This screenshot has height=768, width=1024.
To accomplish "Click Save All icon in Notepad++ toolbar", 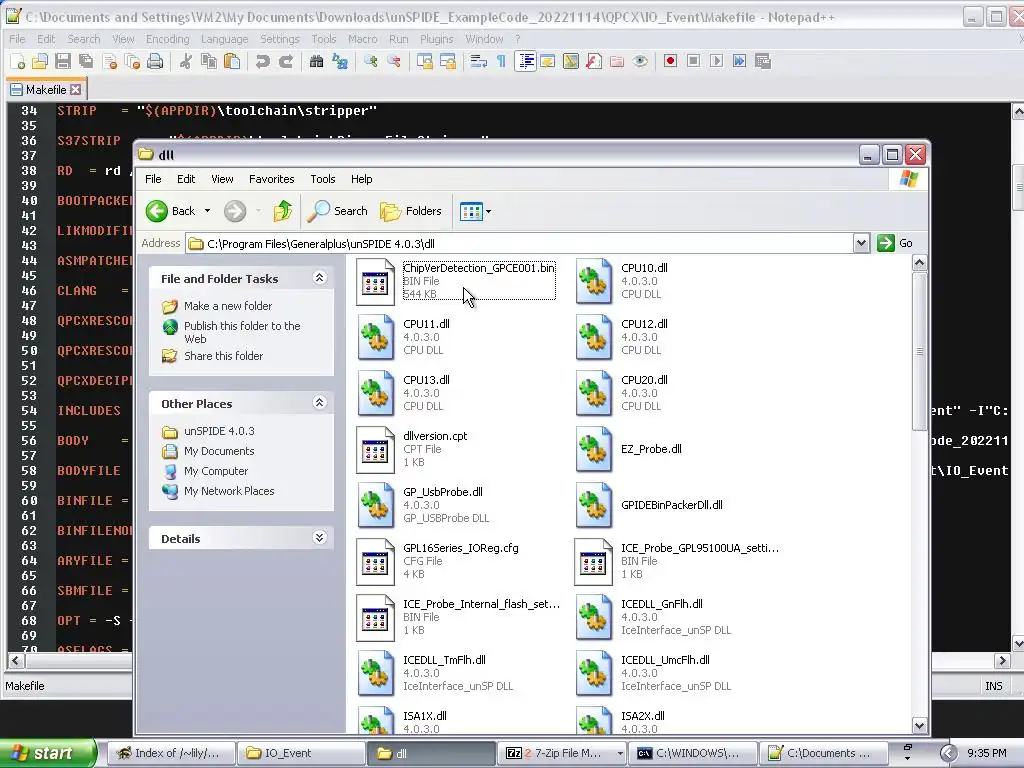I will [86, 61].
